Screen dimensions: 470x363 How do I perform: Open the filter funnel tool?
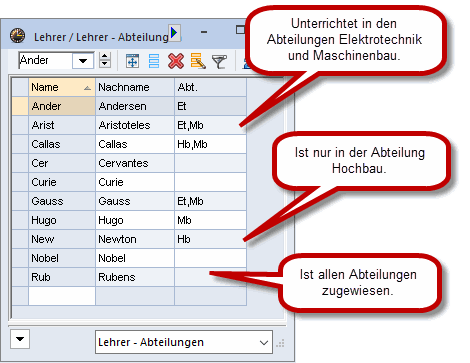pos(219,61)
